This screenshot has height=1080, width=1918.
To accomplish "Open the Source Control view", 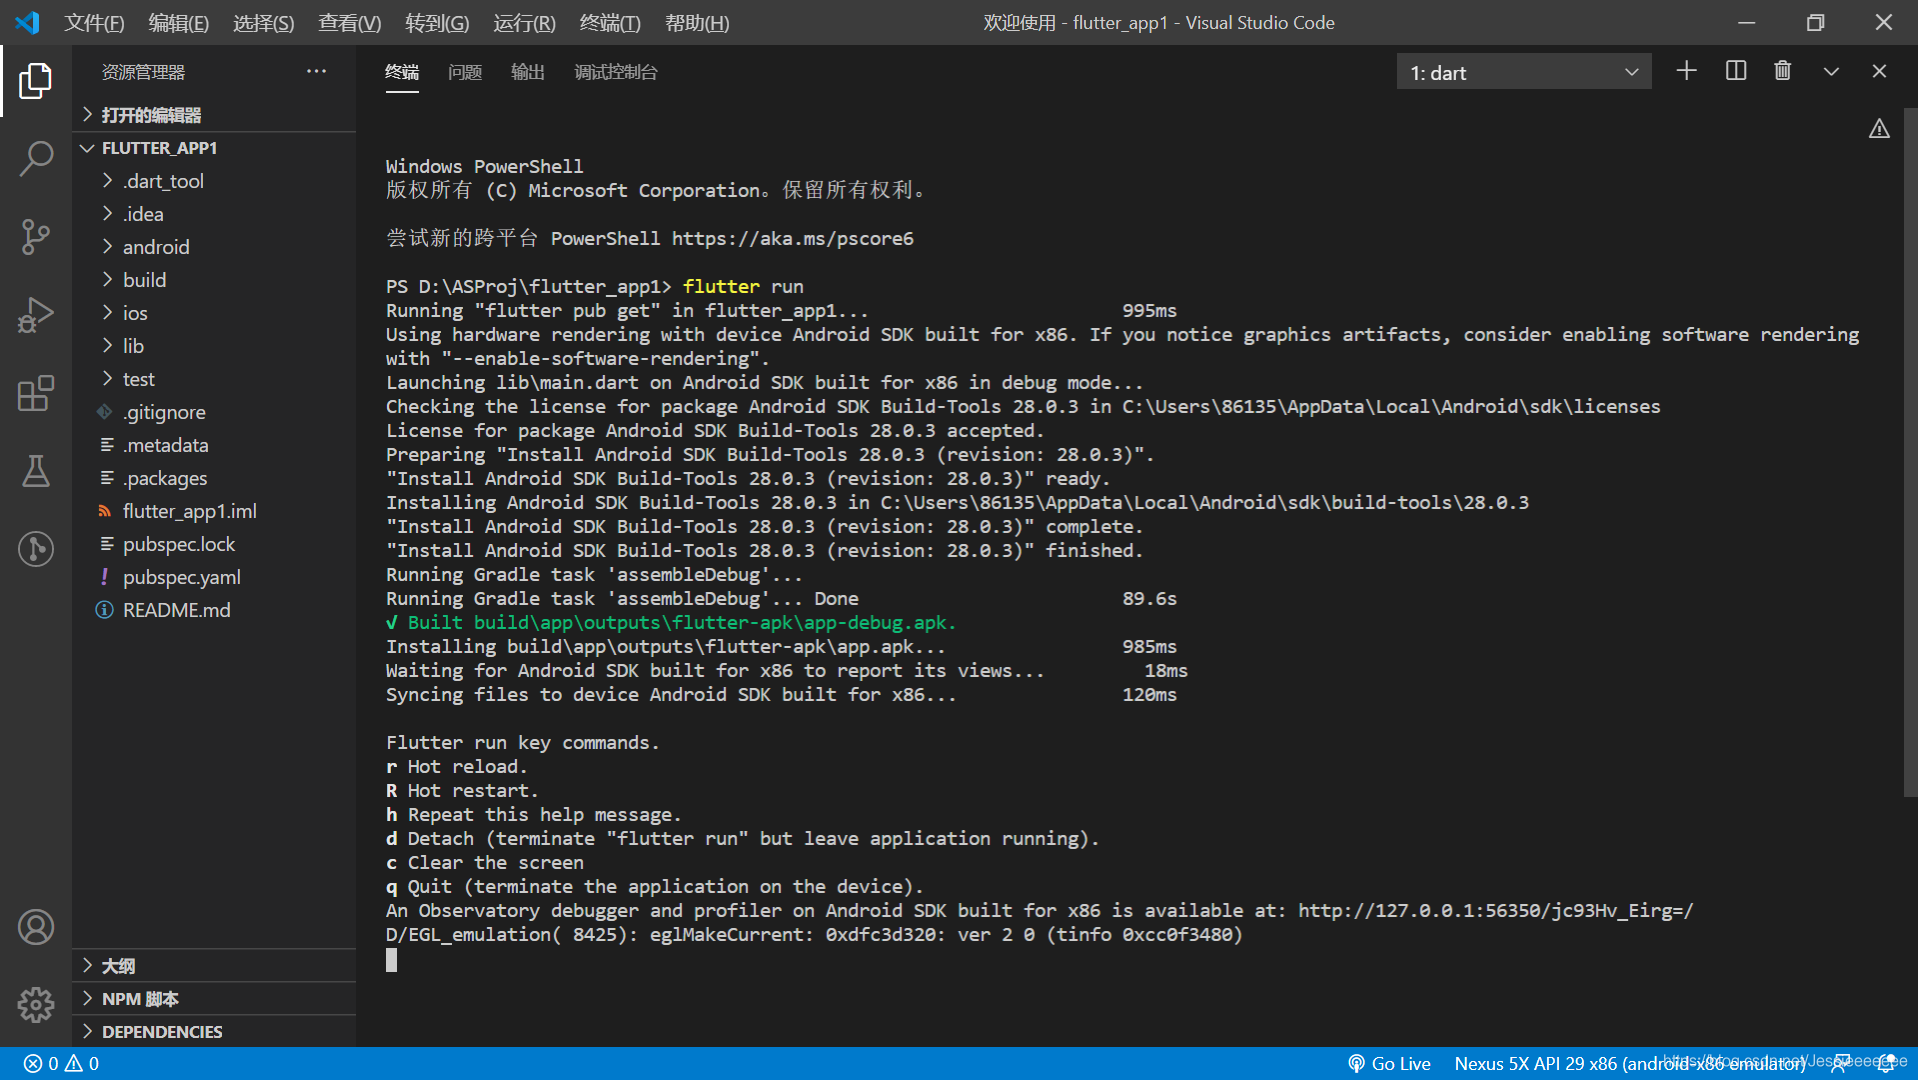I will point(36,237).
